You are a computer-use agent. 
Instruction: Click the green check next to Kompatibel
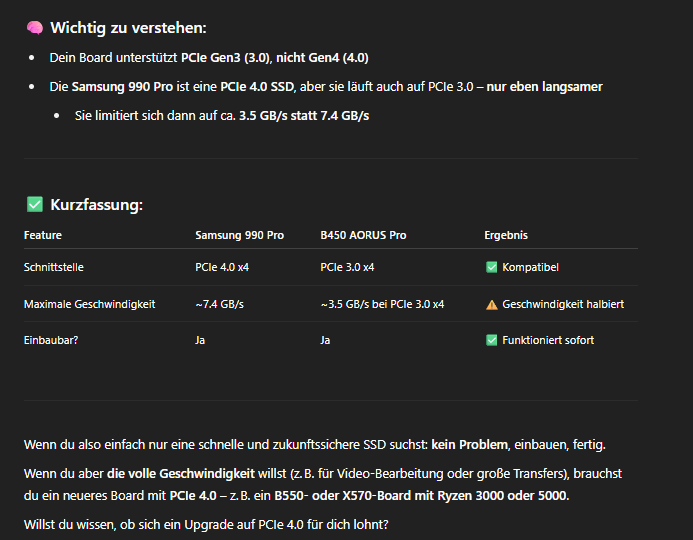coord(491,267)
